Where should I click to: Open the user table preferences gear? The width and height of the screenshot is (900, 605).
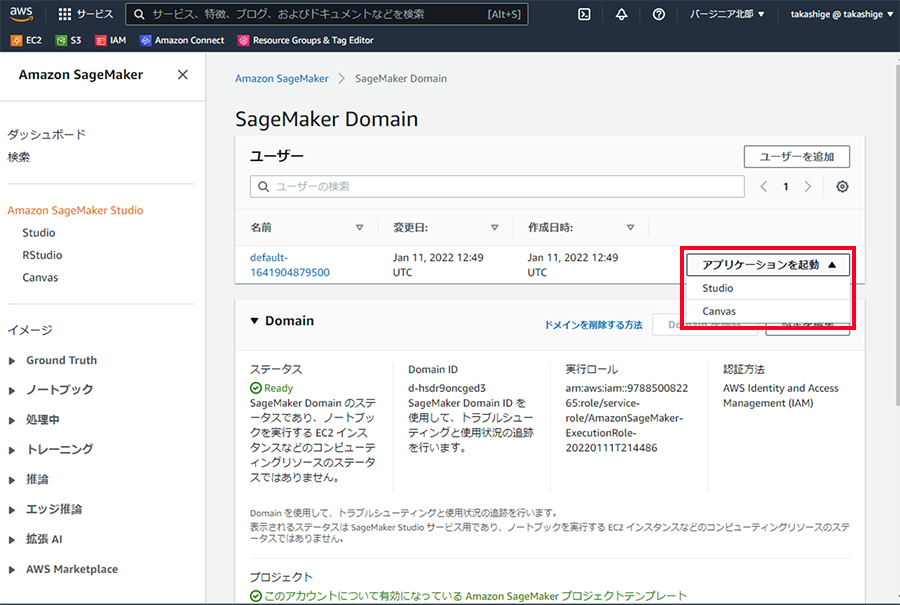coord(842,187)
